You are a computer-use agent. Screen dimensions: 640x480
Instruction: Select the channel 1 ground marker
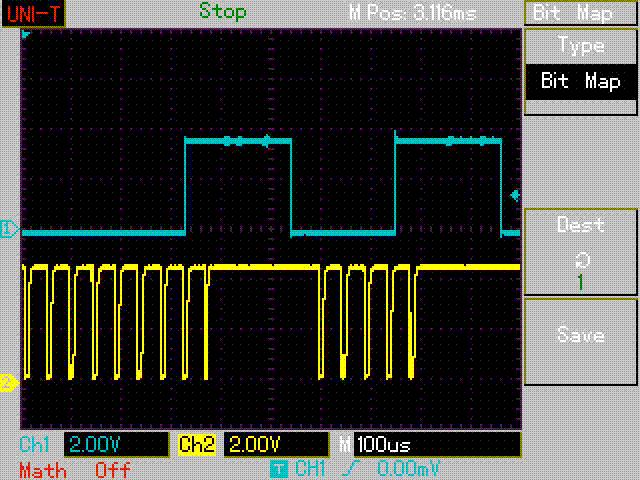[x=9, y=229]
